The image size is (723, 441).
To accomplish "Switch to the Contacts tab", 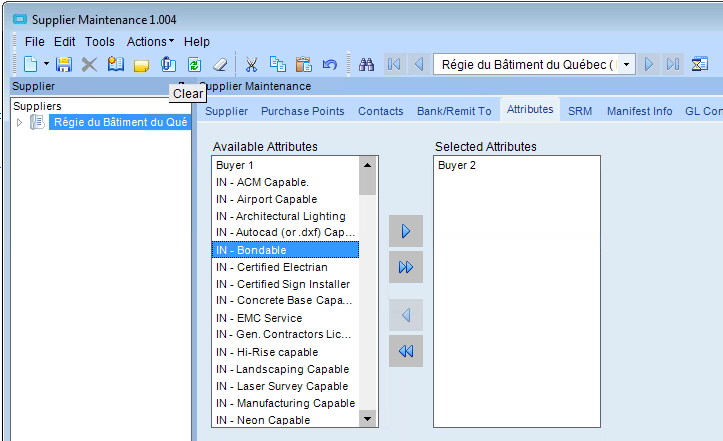I will [x=380, y=111].
